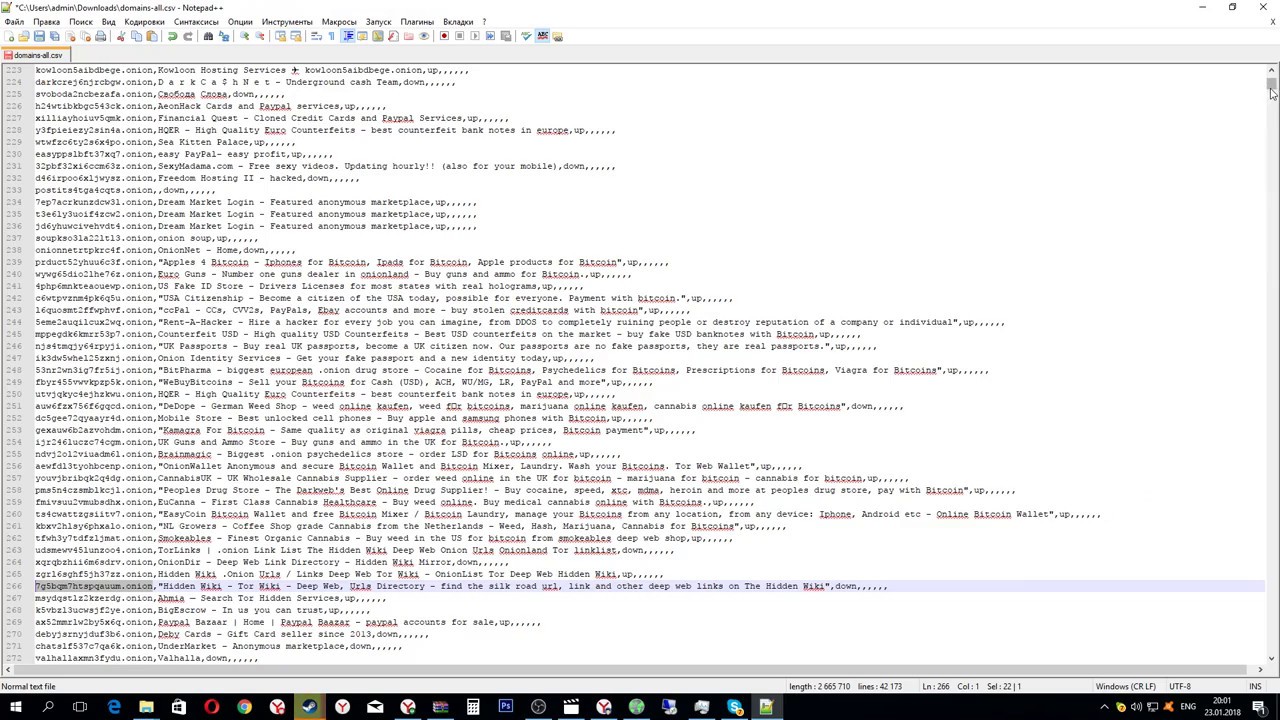The image size is (1280, 720).
Task: Open the Файл menu
Action: coord(14,22)
